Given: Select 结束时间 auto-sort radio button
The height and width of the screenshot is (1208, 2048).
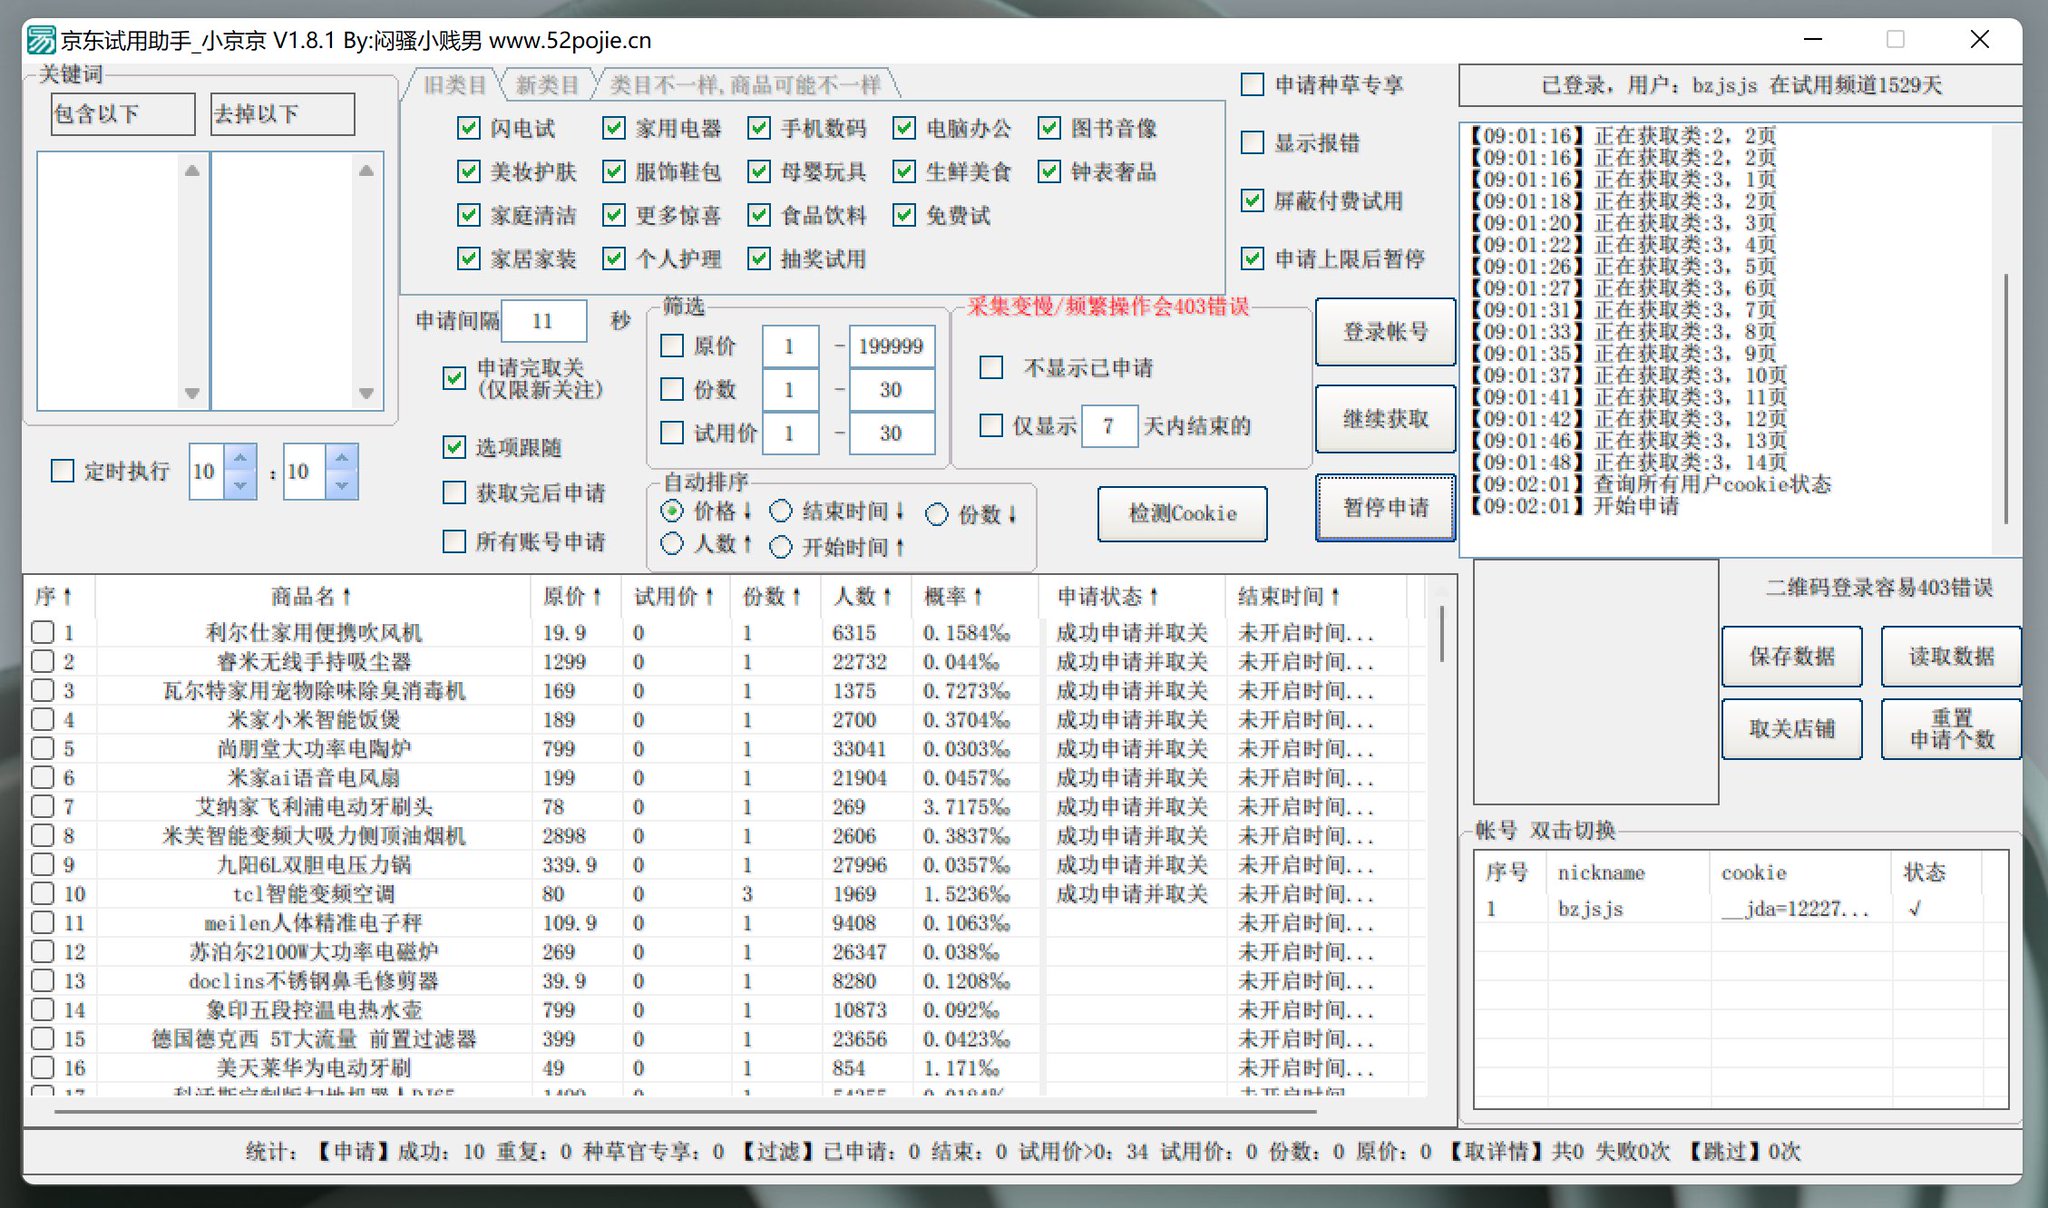Looking at the screenshot, I should click(x=780, y=512).
